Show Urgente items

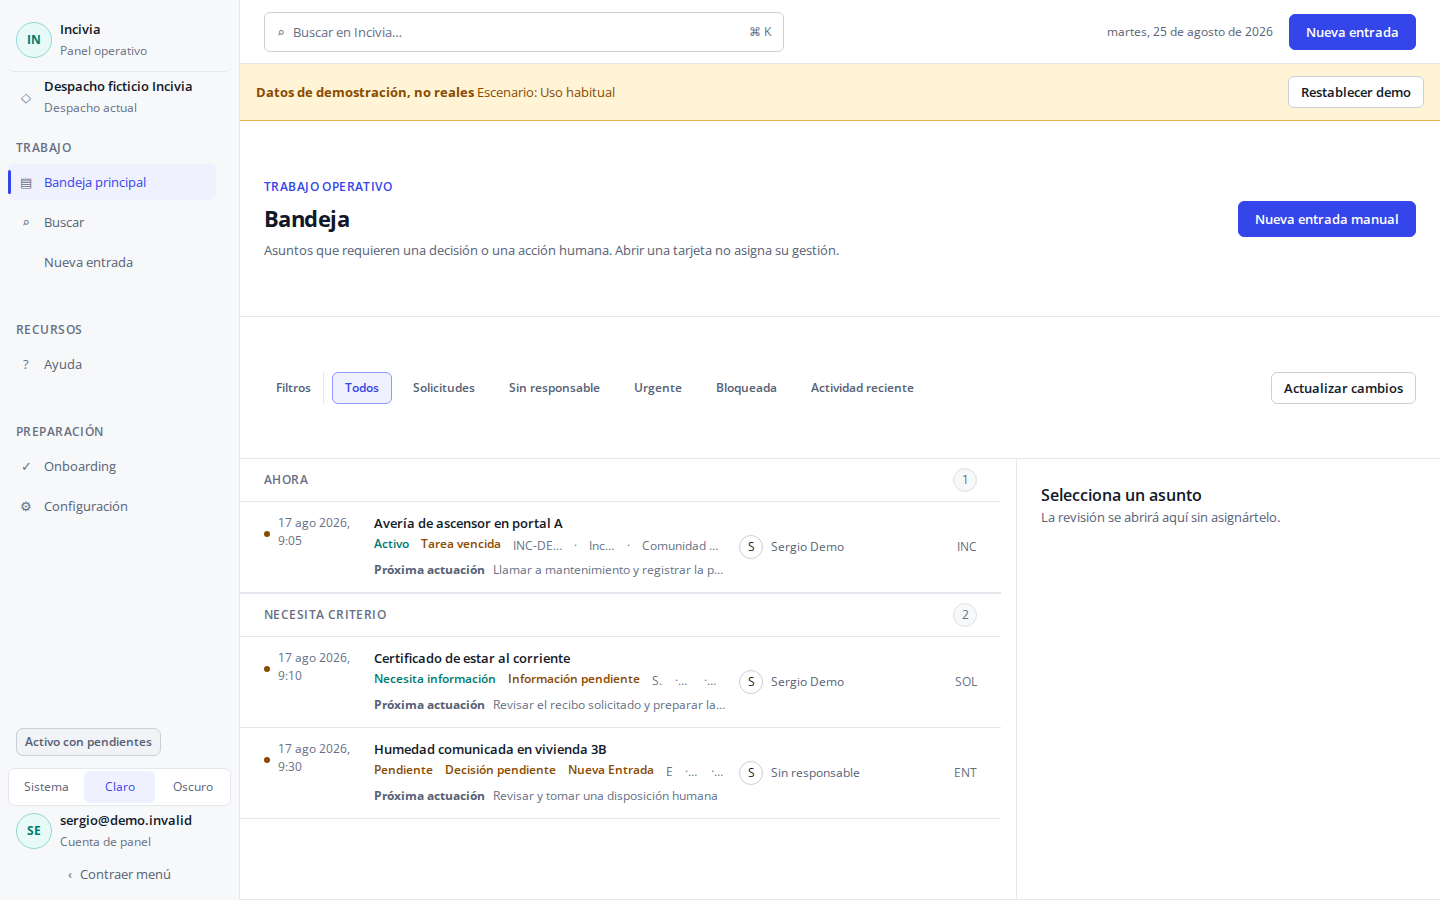(658, 388)
